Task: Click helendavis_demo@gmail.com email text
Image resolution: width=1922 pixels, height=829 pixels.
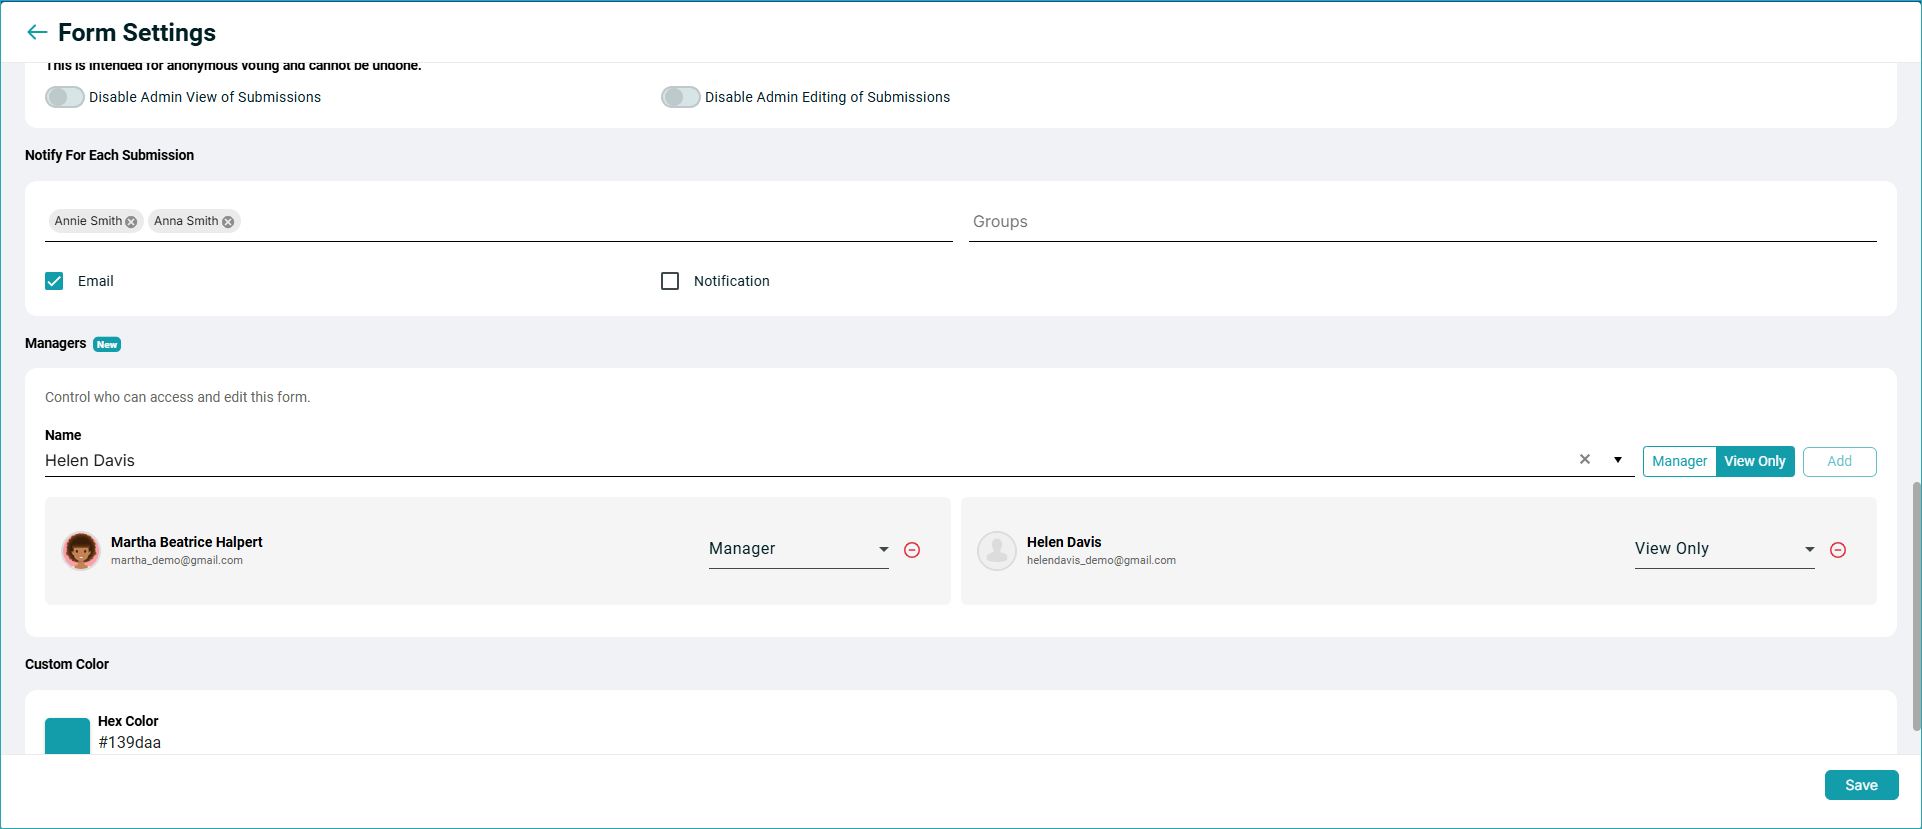Action: point(1101,560)
